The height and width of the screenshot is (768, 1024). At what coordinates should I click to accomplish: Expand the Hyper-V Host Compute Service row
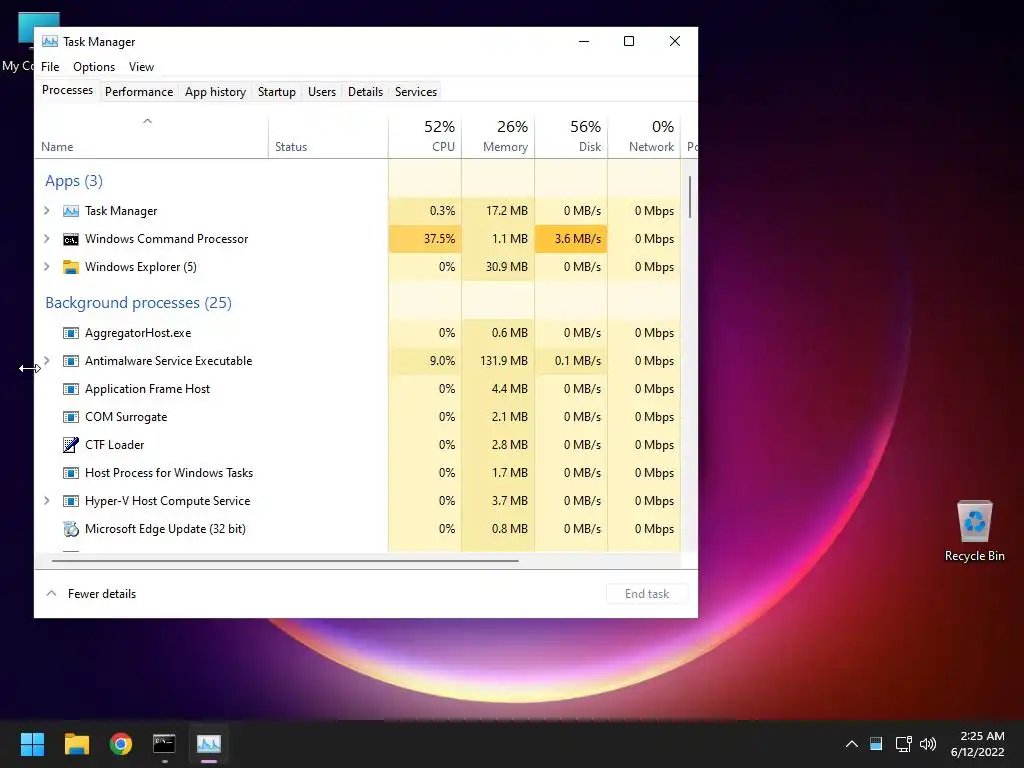47,500
